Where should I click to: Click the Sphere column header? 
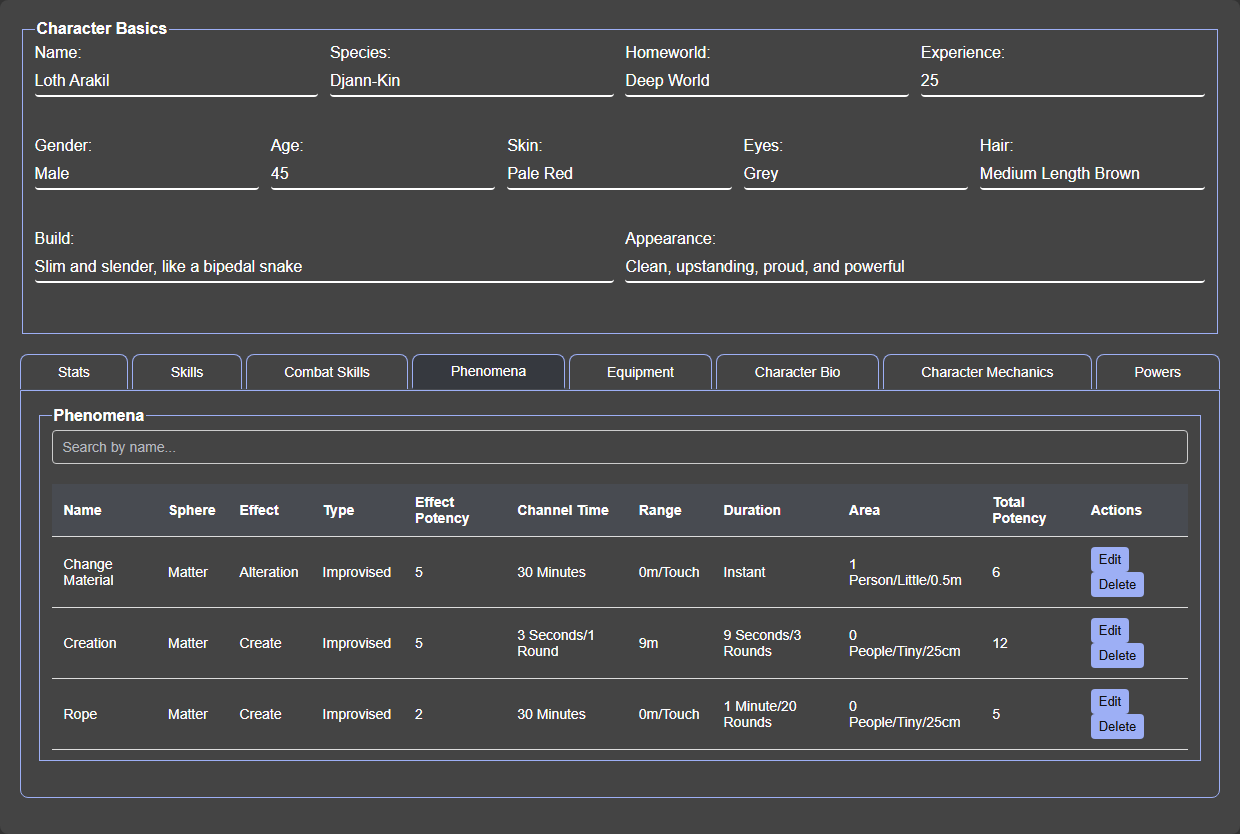192,510
